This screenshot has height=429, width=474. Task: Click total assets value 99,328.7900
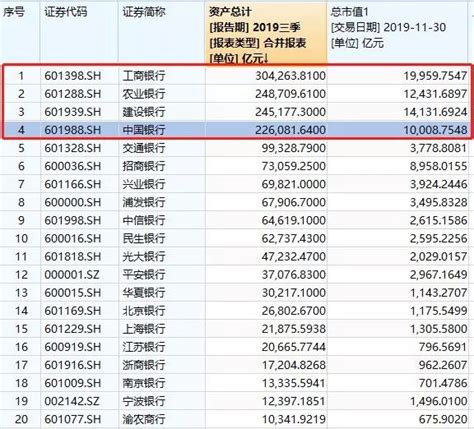pos(293,148)
